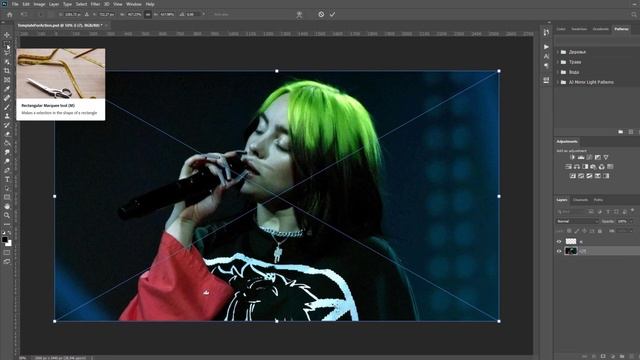Toggle lock all
Screen dimensions: 640x360
(600, 231)
